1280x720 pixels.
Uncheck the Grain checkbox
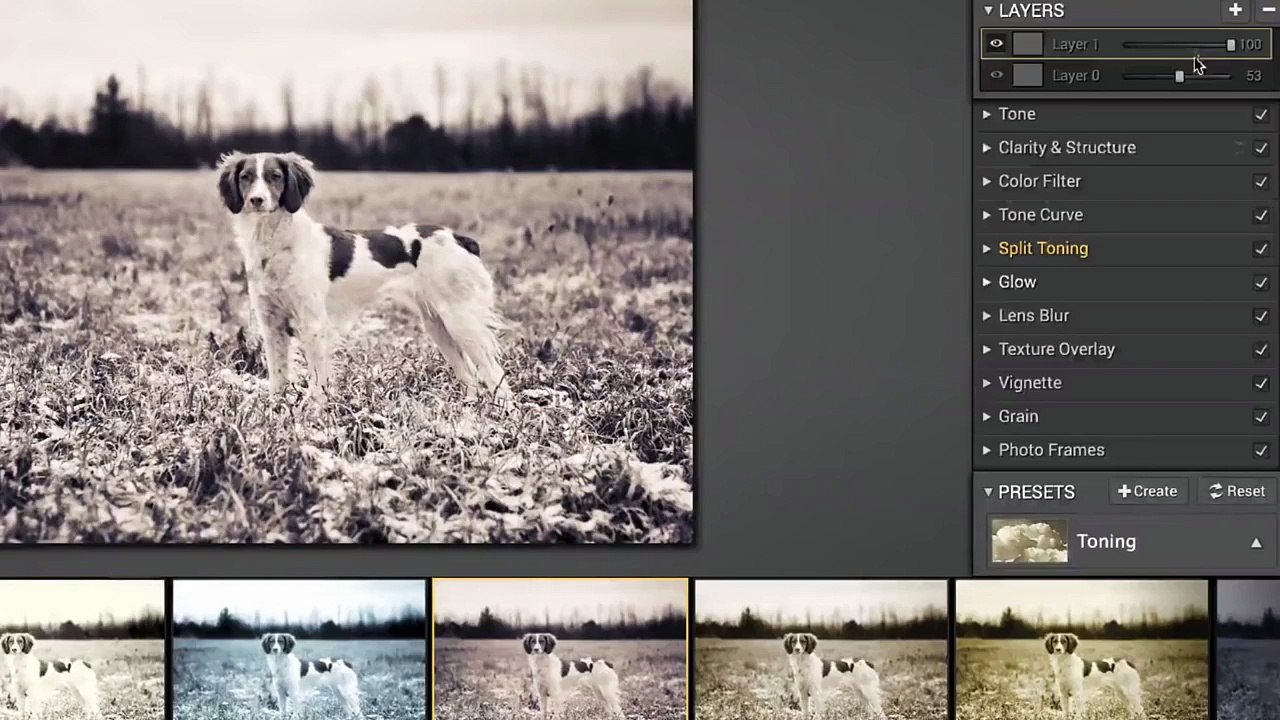pos(1261,417)
